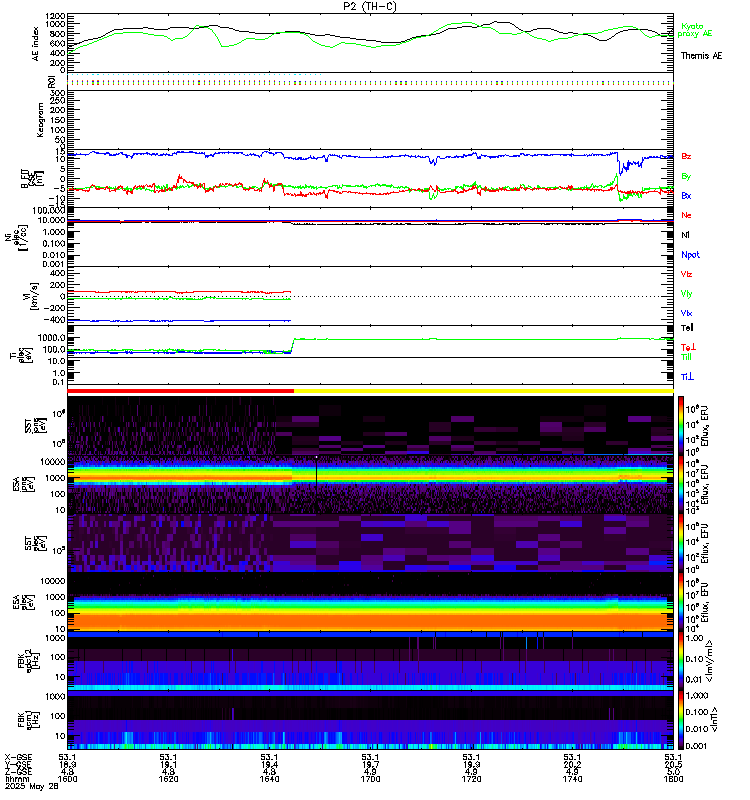Click the yellow segment of the region indicator bar
This screenshot has height=800, width=750.
[484, 391]
